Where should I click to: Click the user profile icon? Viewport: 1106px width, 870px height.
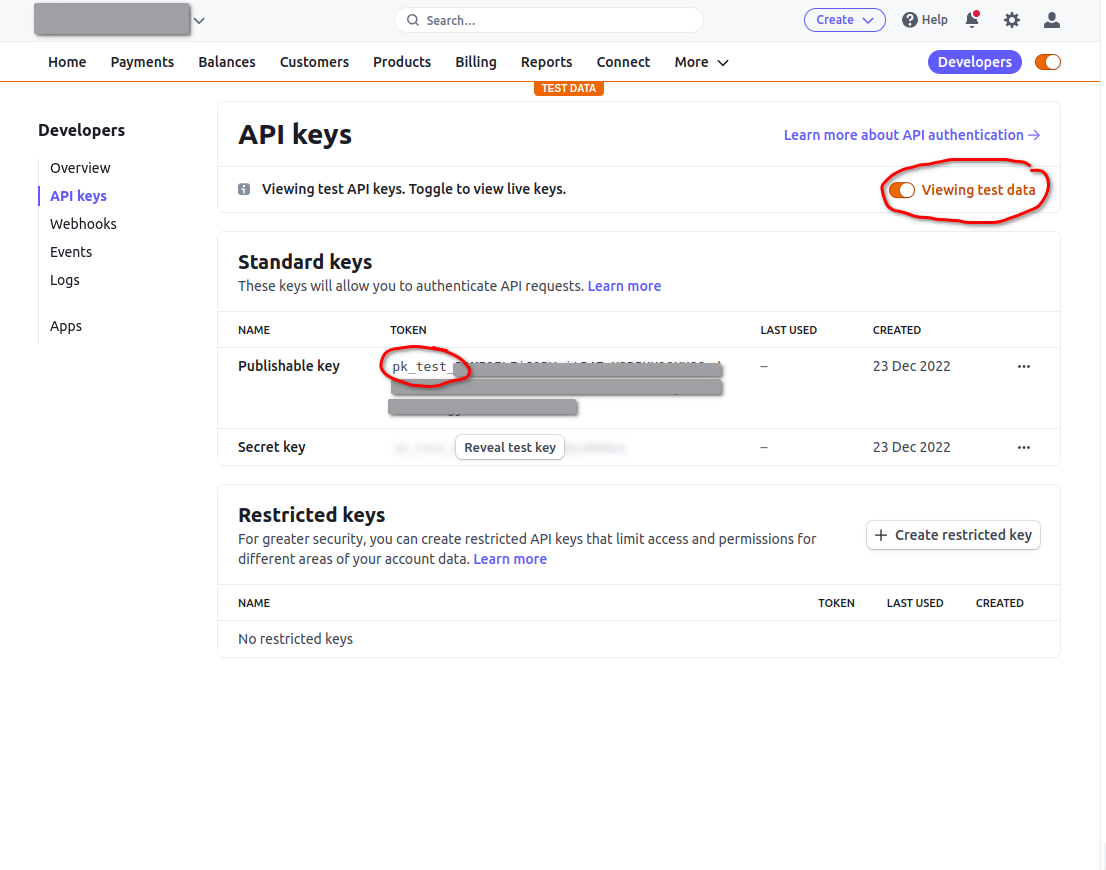[1051, 20]
